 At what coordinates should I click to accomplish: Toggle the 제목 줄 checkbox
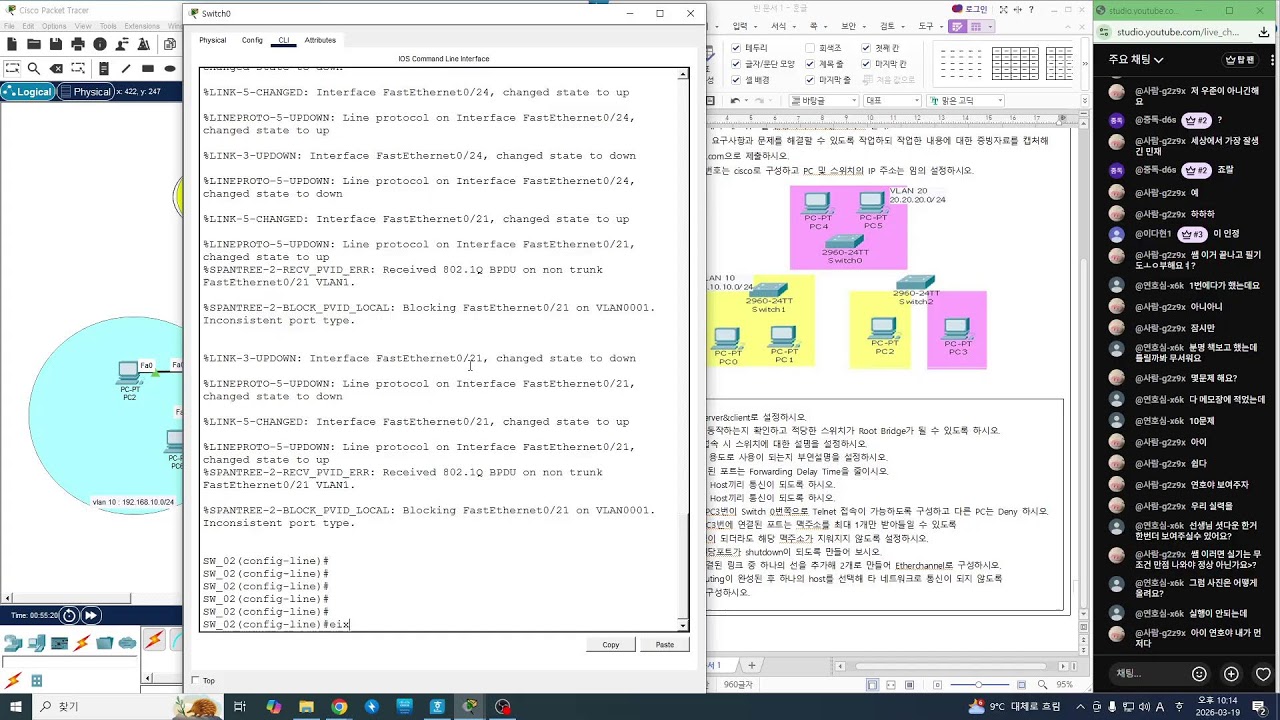[x=809, y=64]
